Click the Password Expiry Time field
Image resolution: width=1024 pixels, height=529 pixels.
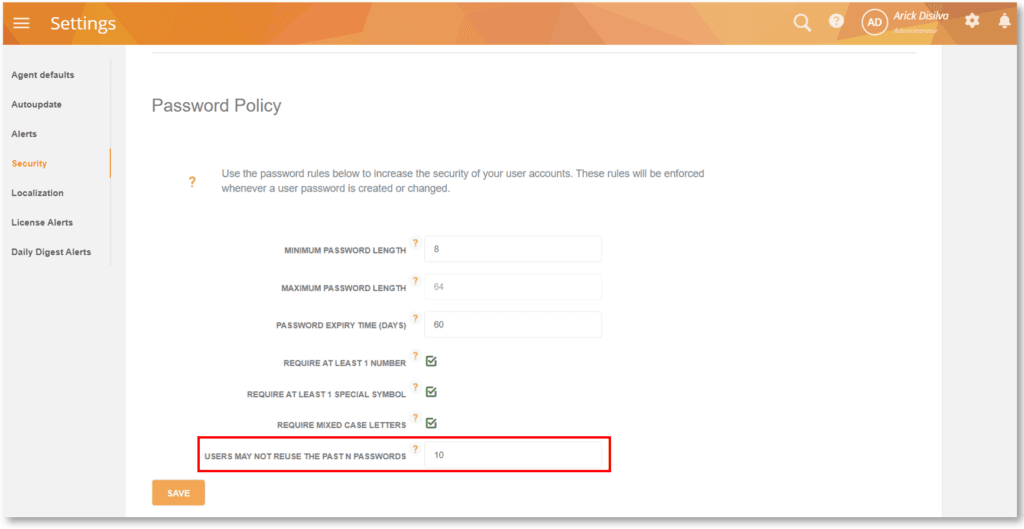[x=513, y=325]
